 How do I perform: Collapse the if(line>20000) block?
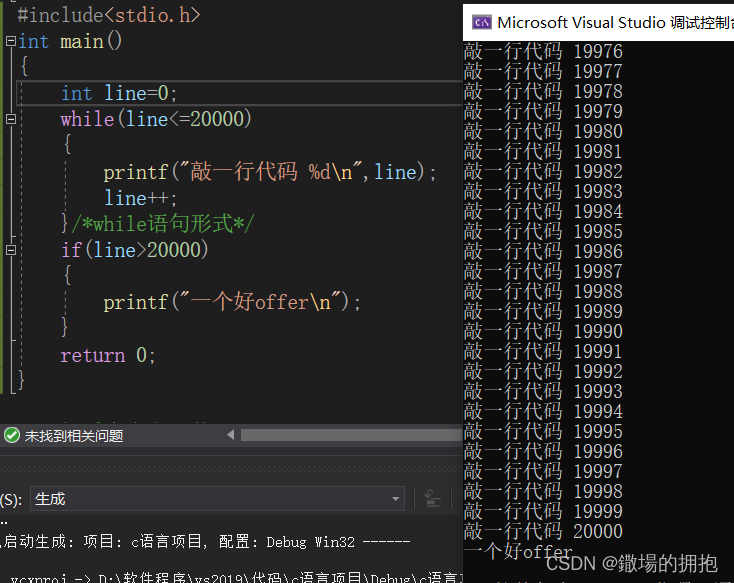(x=11, y=250)
